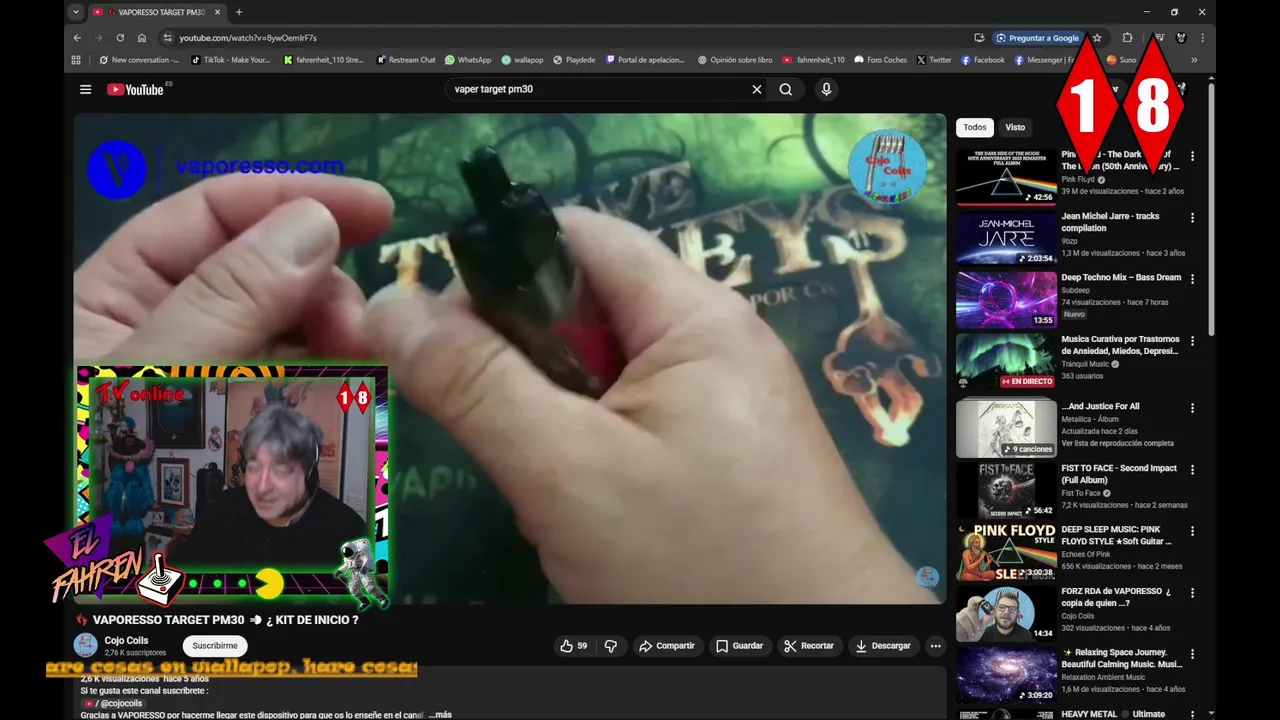Viewport: 1280px width, 720px height.
Task: Expand the description with ...más
Action: [440, 715]
